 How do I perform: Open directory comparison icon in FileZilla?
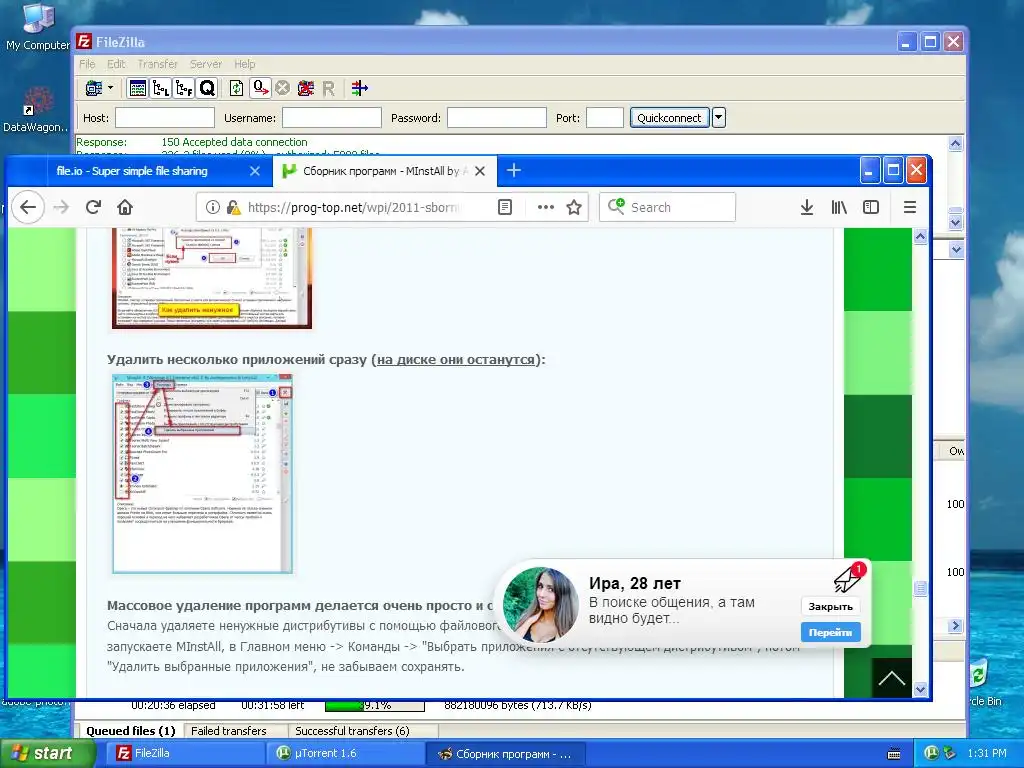[359, 88]
